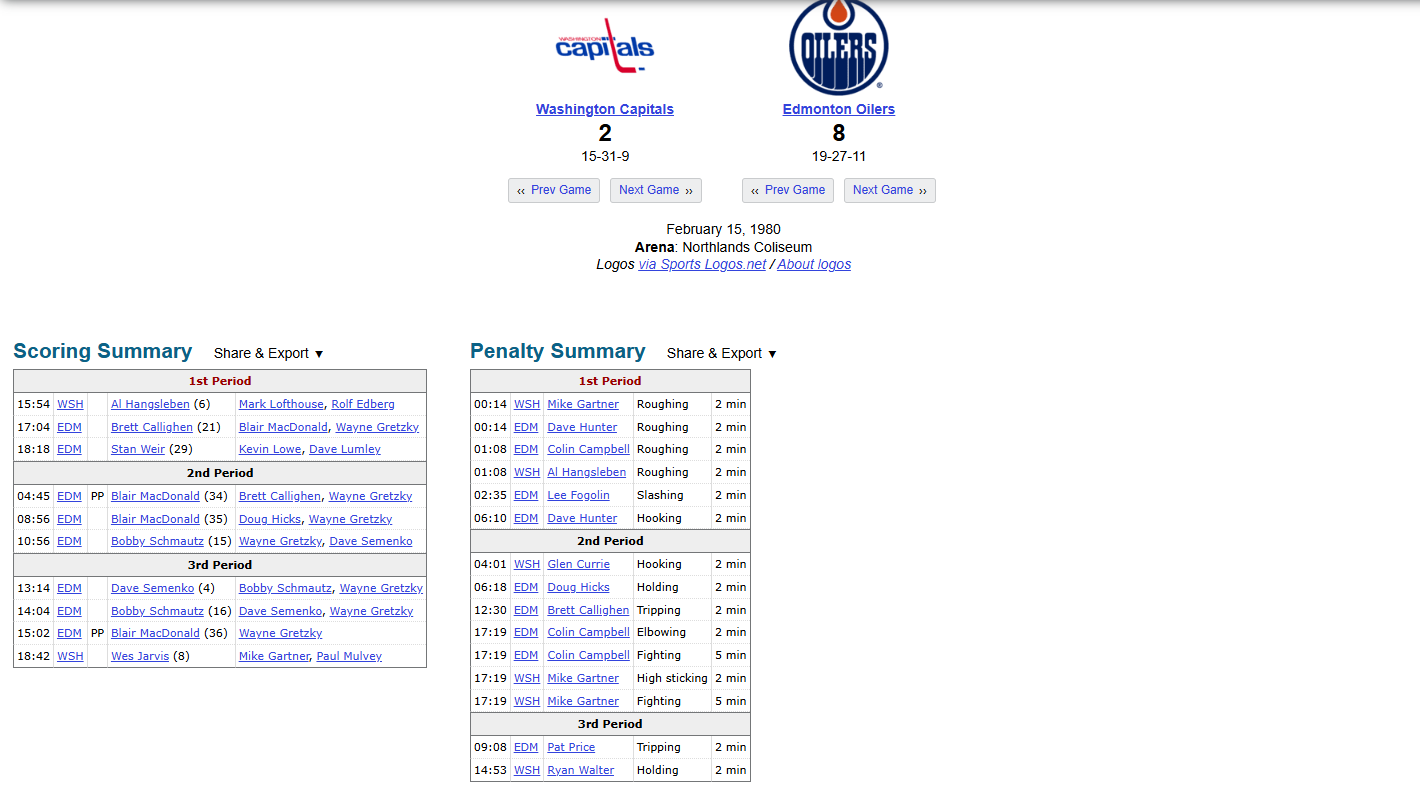Go to Prev Game under Washington Capitals

tap(554, 190)
